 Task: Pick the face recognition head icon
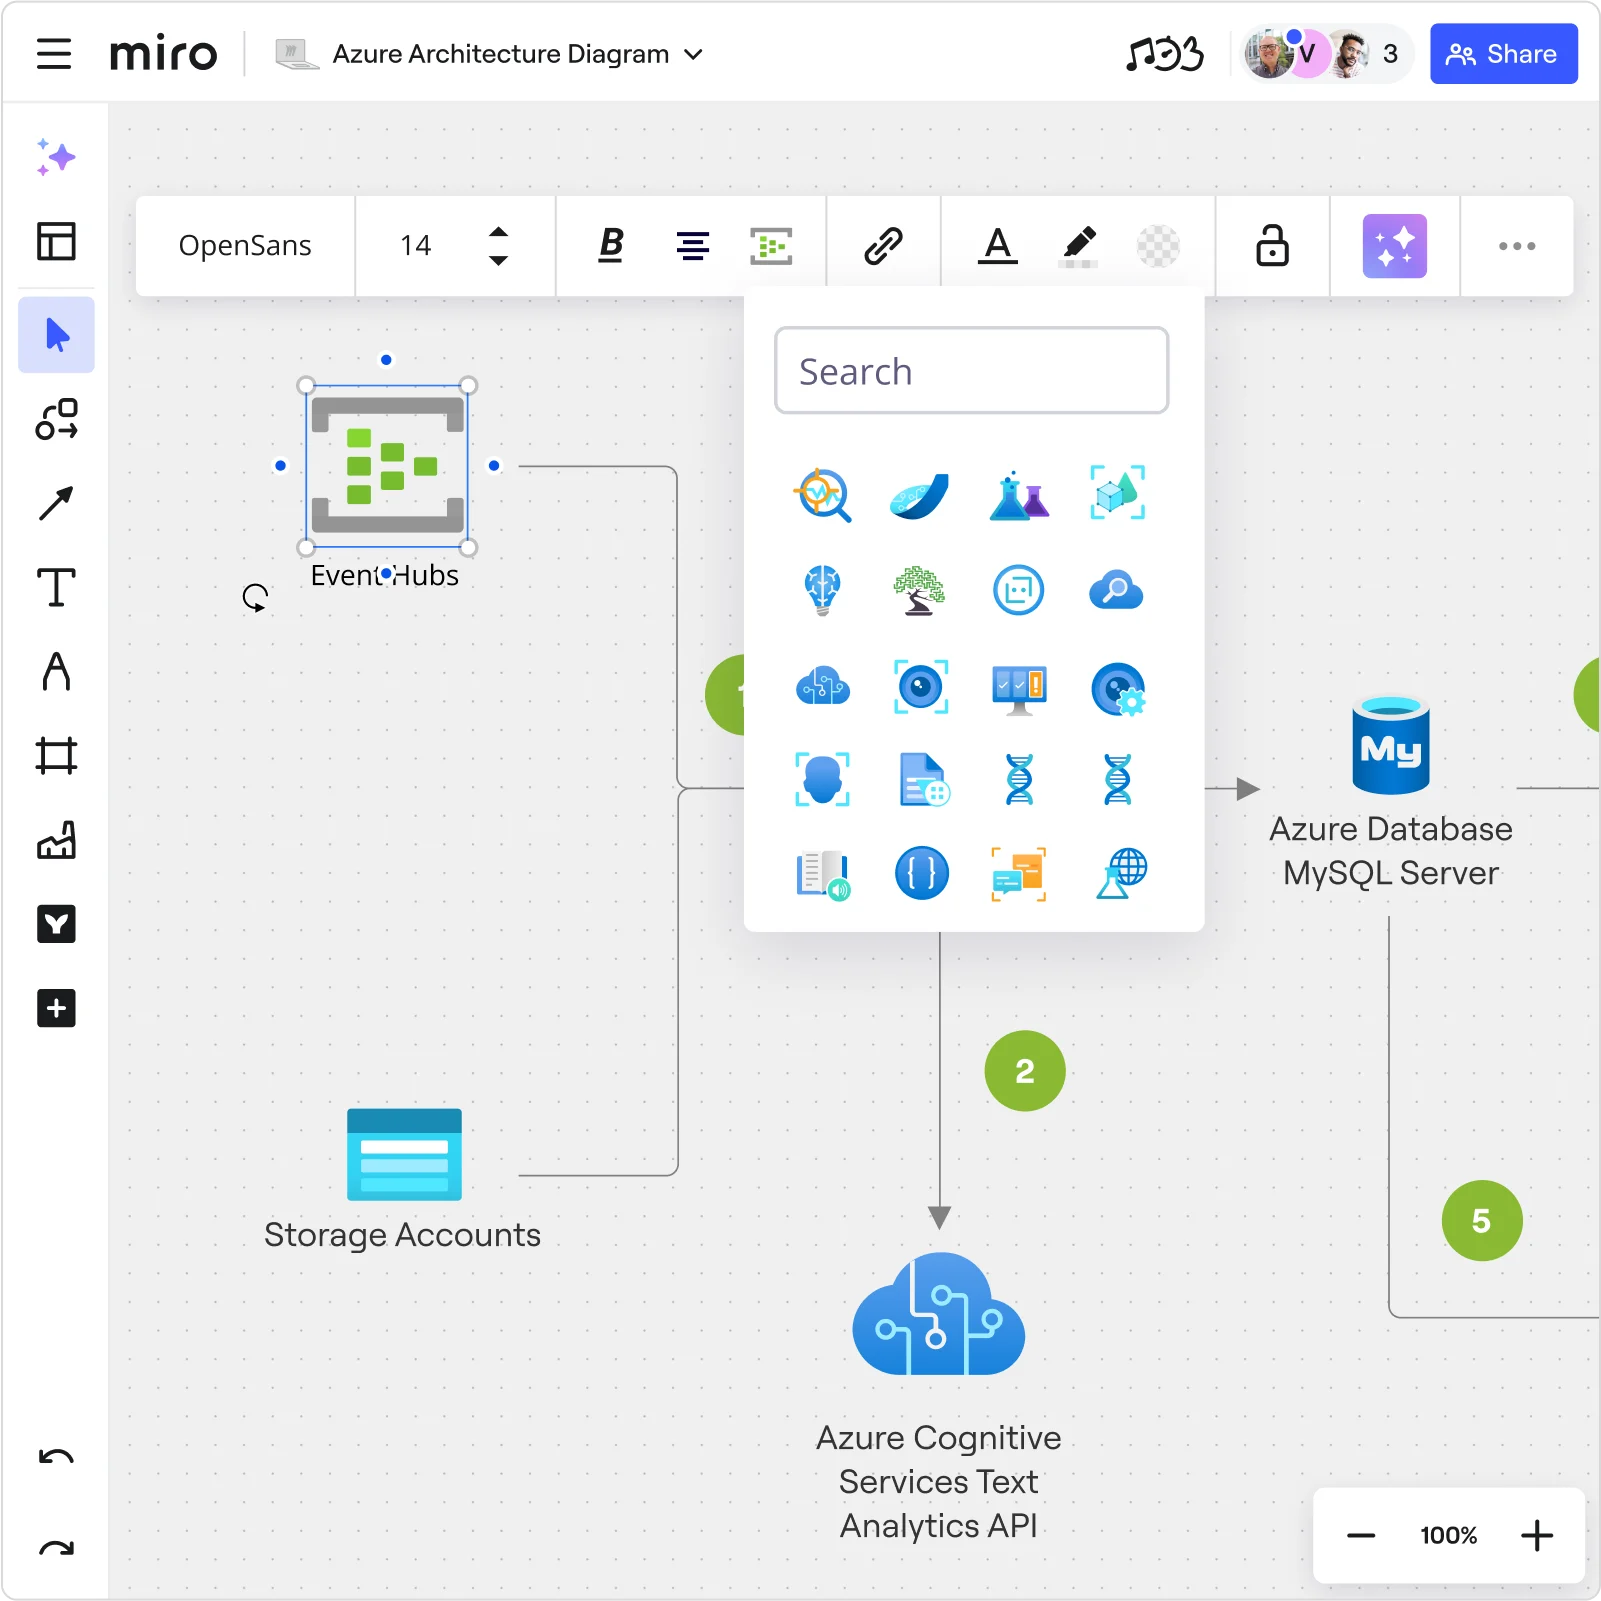point(822,780)
